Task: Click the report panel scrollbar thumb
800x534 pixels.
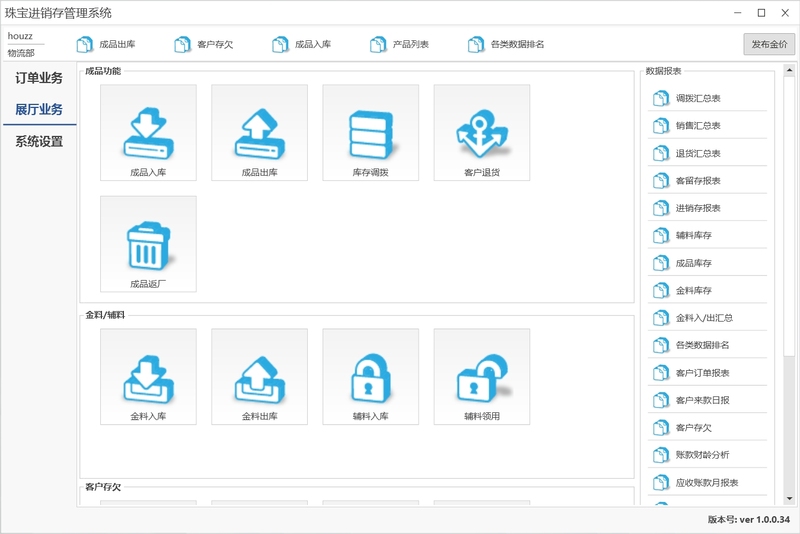Action: [789, 216]
